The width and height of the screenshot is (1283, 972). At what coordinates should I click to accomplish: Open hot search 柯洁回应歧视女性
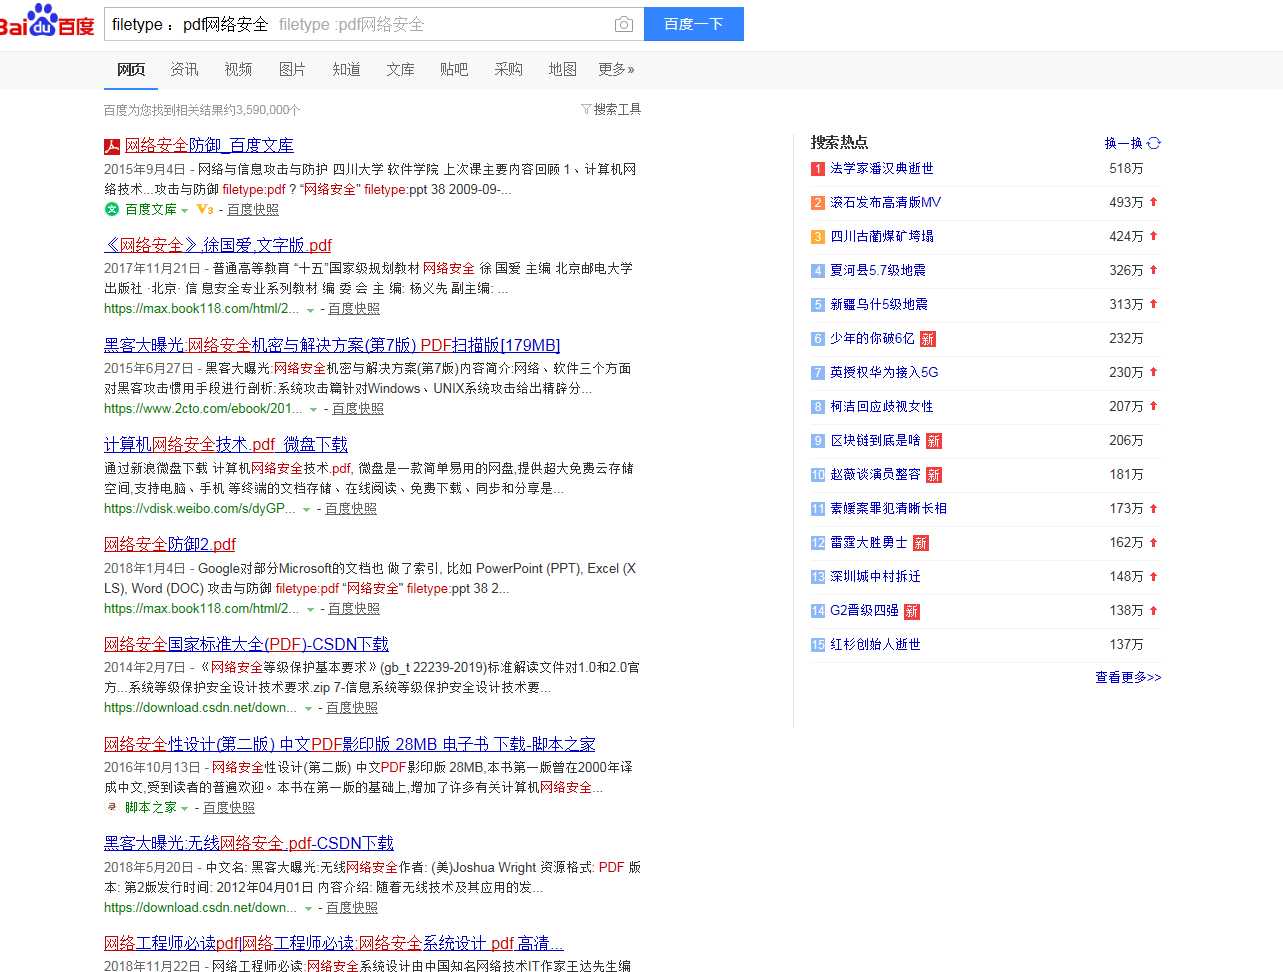(882, 406)
